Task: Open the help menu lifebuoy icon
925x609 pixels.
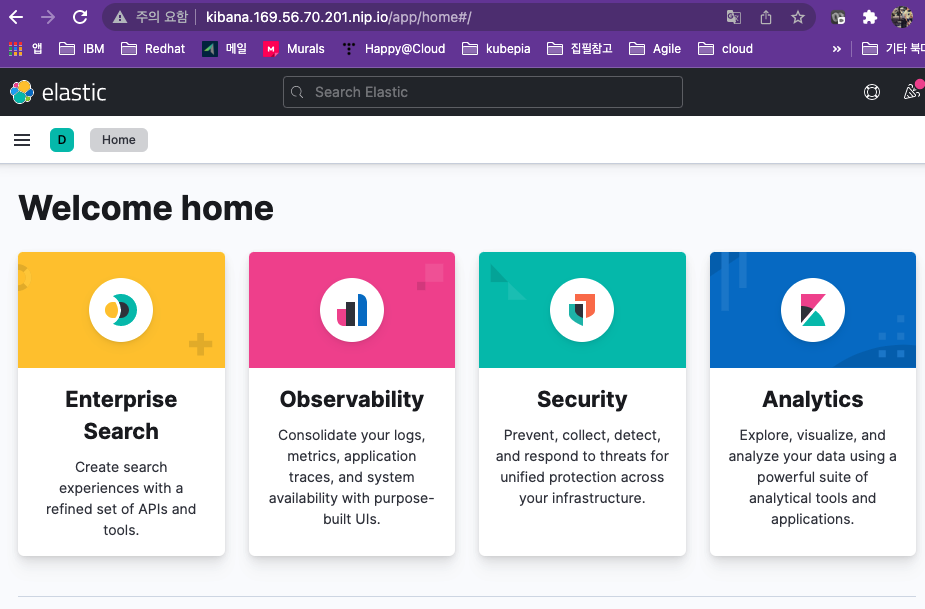Action: click(x=872, y=92)
